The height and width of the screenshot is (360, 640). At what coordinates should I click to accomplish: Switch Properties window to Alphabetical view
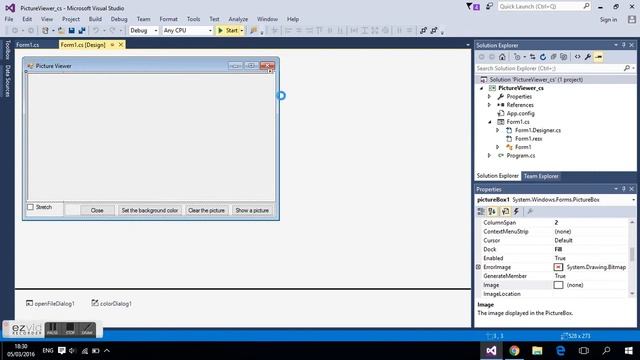click(492, 211)
